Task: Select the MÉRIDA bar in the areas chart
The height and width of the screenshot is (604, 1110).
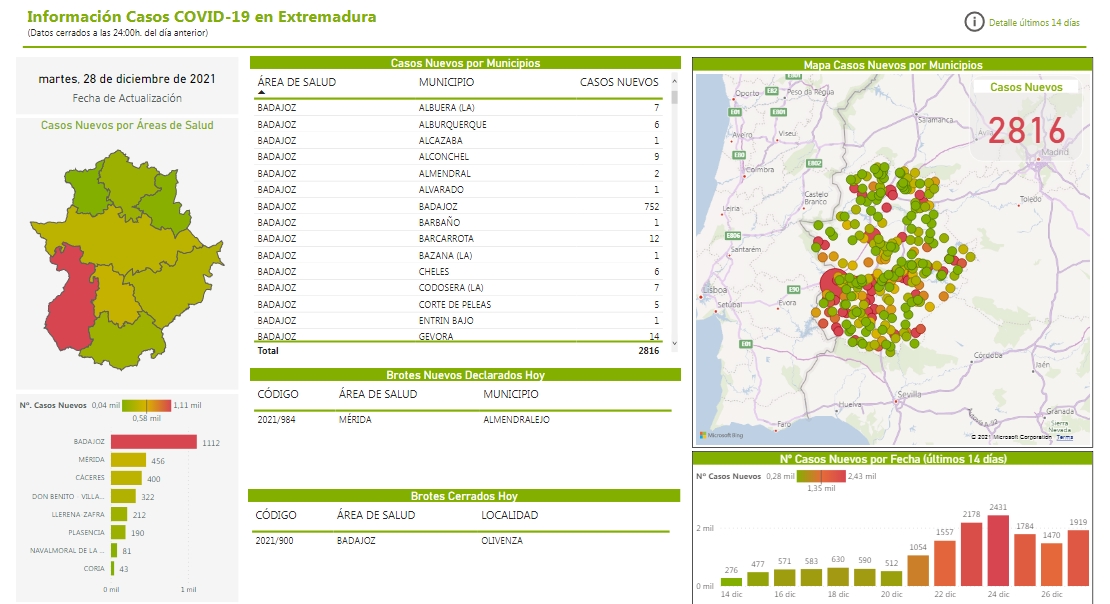Action: 128,460
